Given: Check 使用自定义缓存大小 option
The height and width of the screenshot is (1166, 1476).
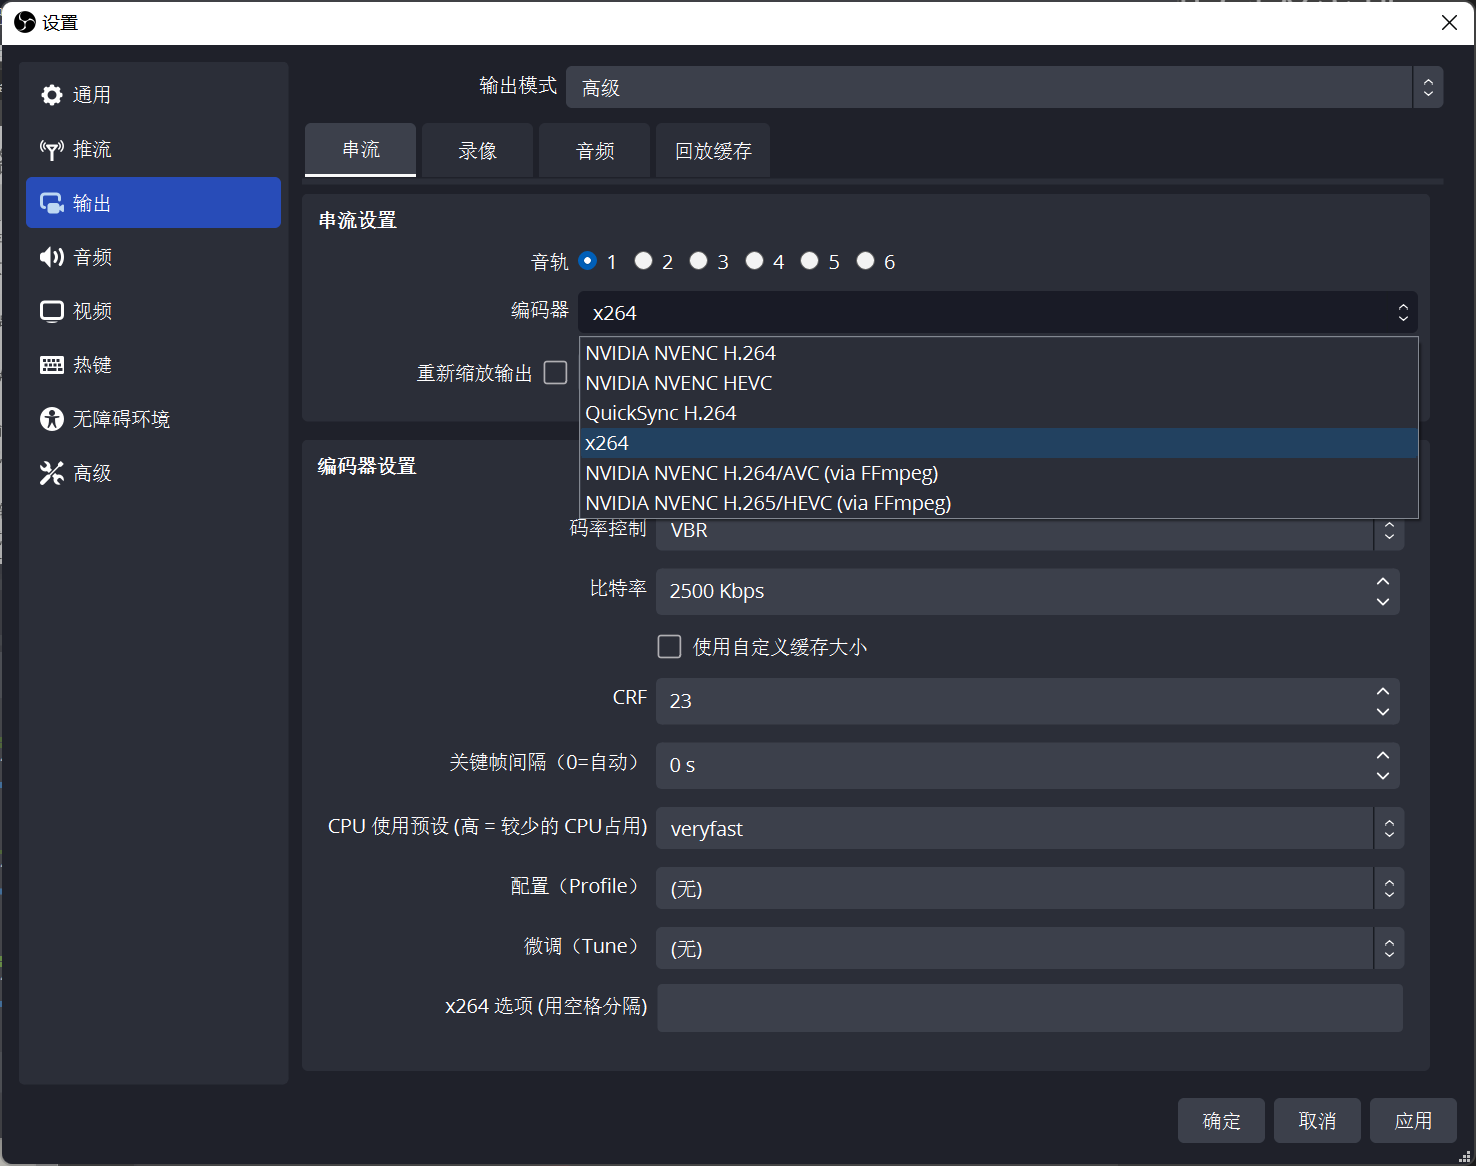Looking at the screenshot, I should 669,646.
